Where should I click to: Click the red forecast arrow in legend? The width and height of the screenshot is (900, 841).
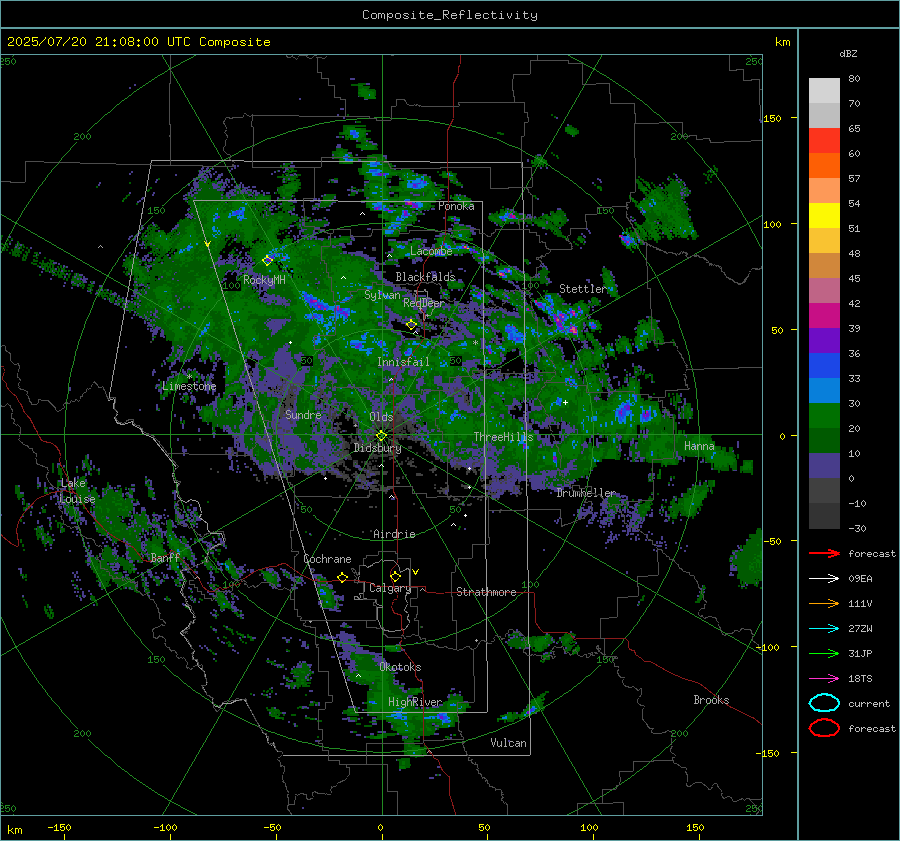click(x=824, y=553)
